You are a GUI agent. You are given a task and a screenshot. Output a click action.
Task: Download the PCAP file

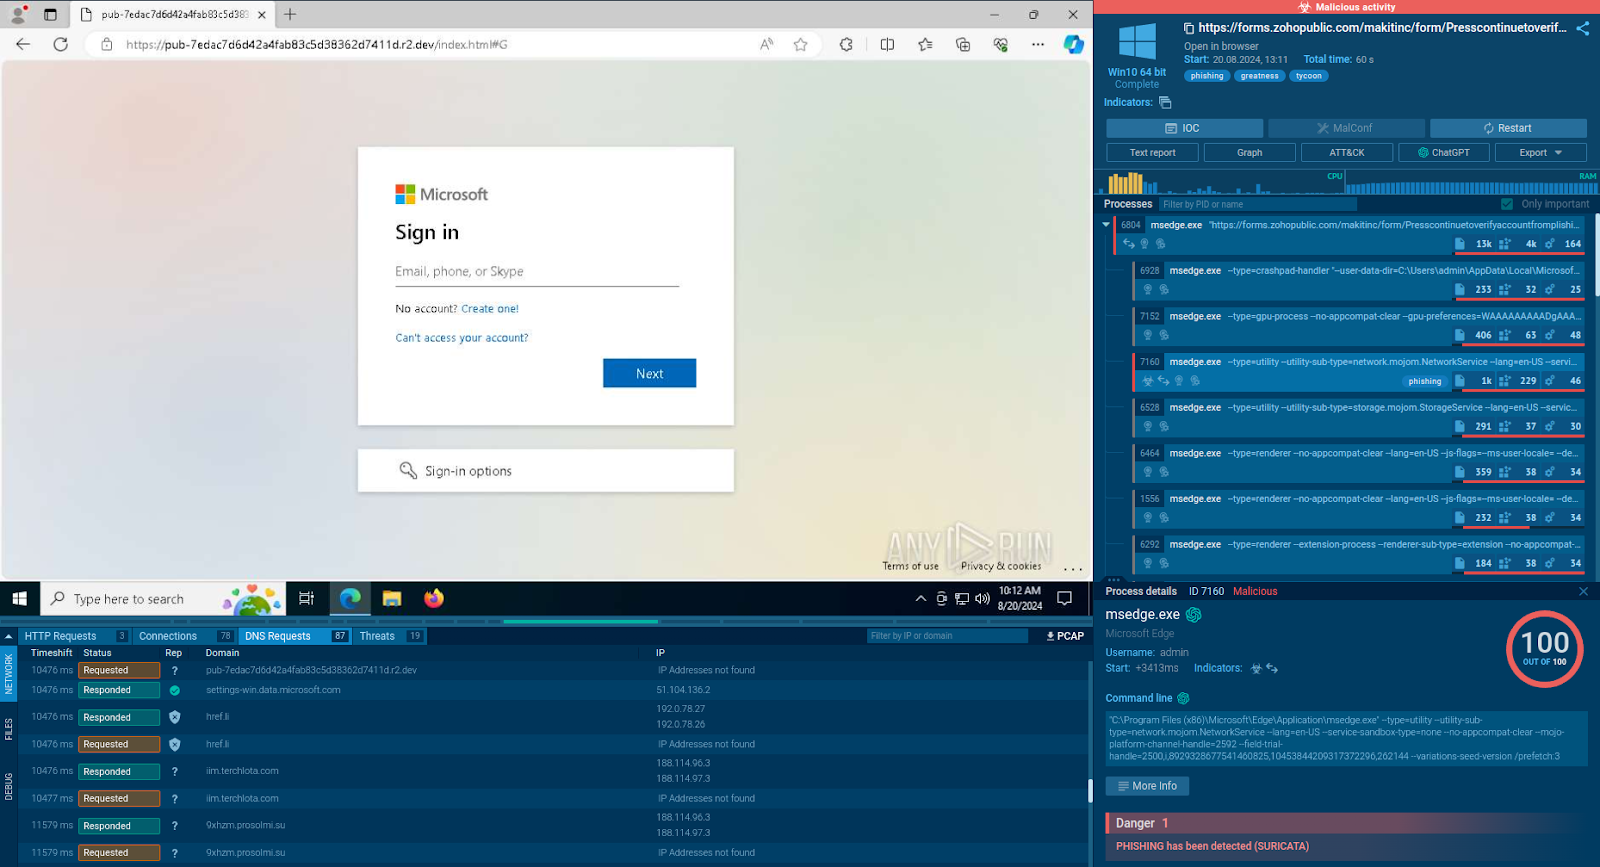(1065, 636)
